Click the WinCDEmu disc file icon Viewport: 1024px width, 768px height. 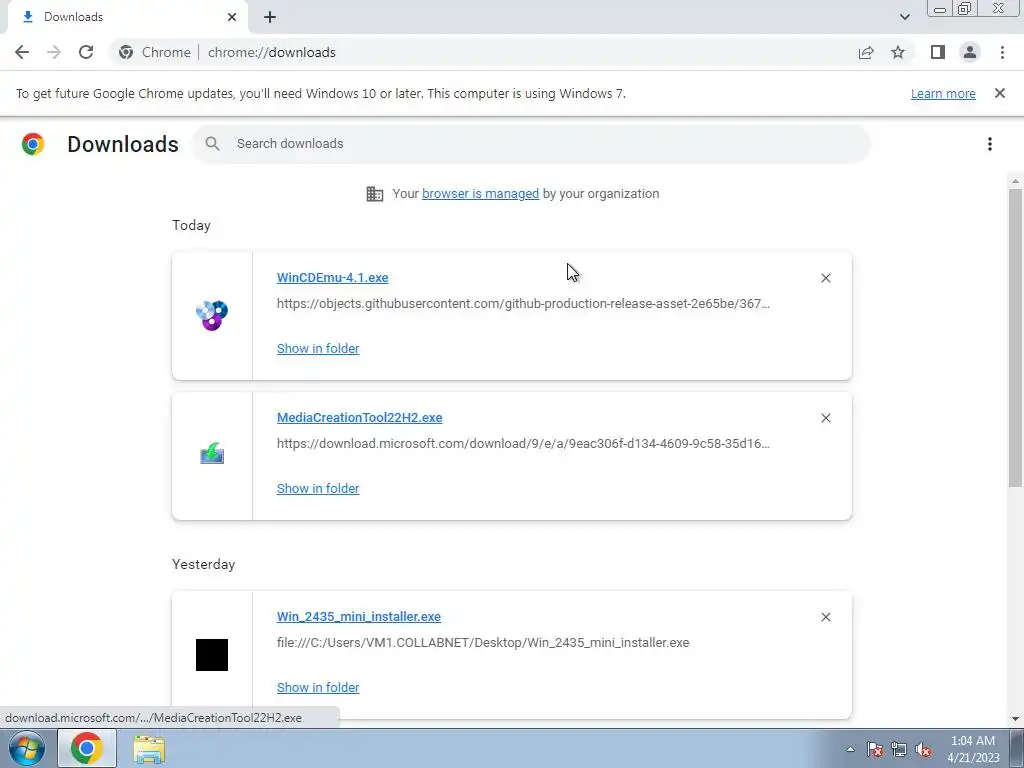click(x=212, y=315)
